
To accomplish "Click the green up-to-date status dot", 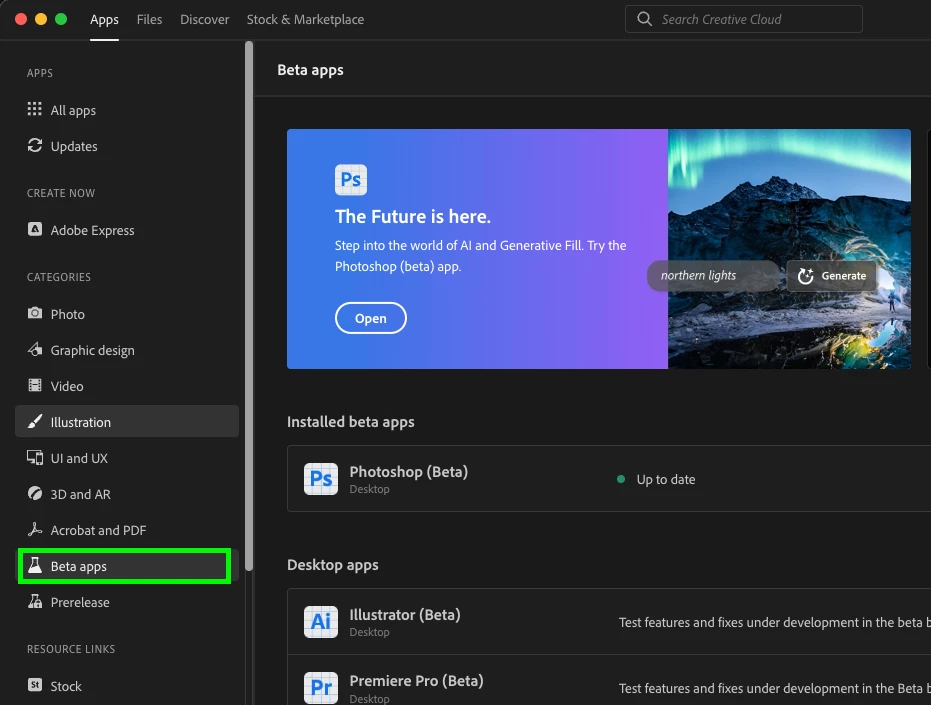I will click(x=621, y=479).
